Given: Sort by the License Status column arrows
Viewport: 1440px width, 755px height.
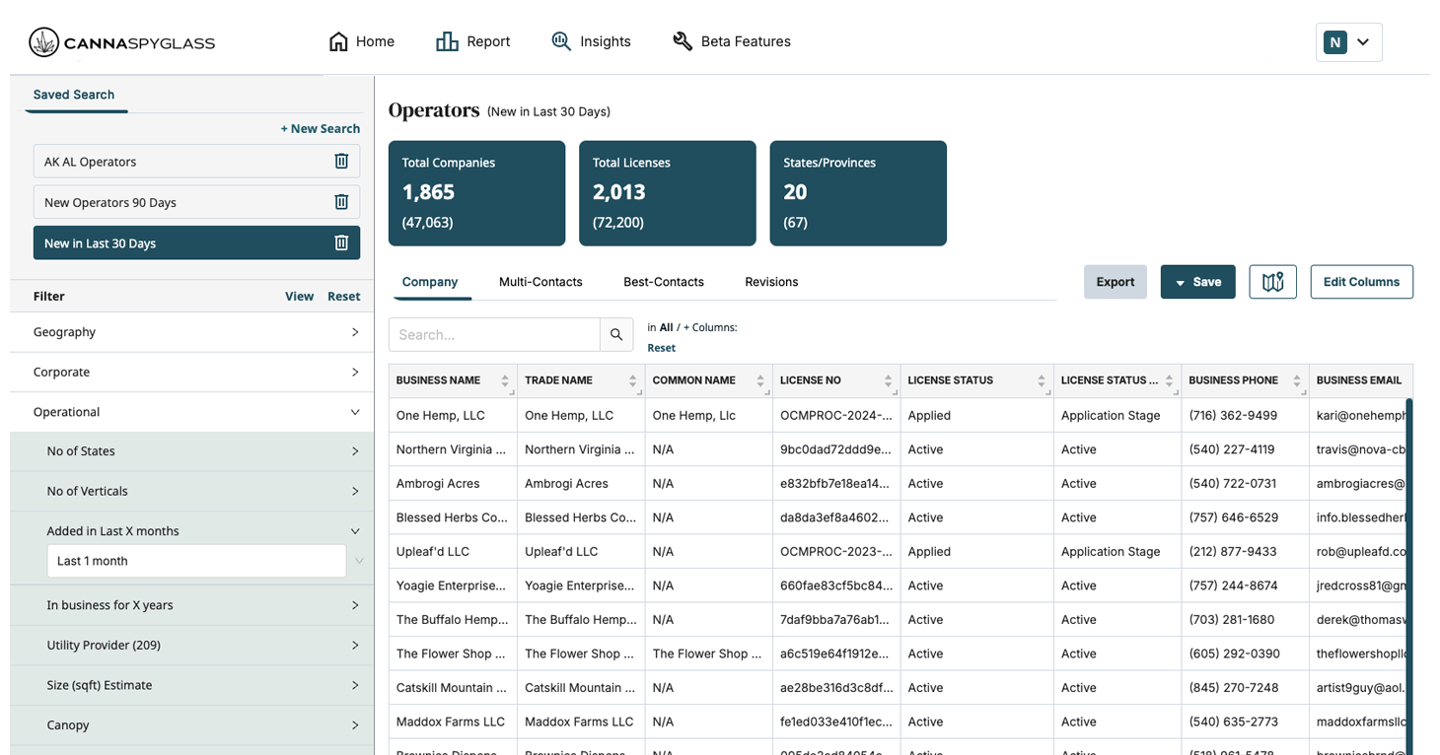Looking at the screenshot, I should point(1041,381).
